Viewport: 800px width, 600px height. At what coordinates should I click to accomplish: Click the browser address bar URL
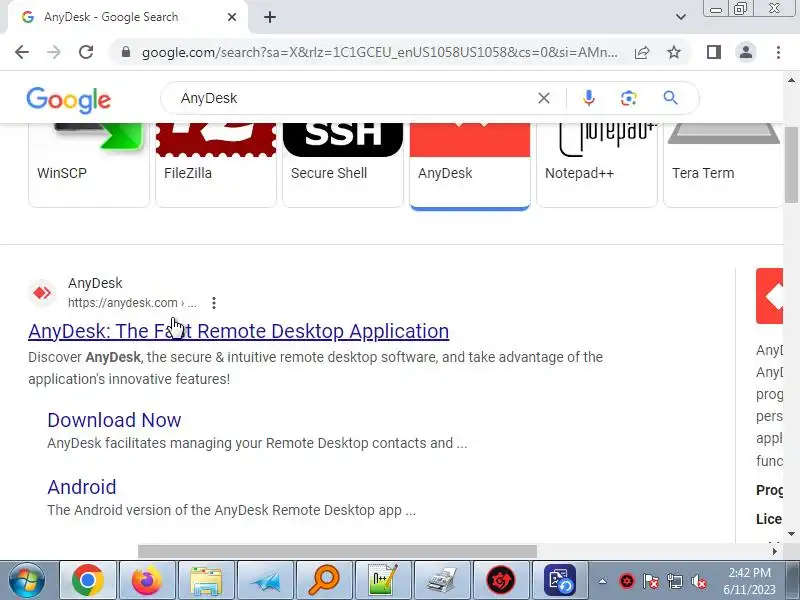click(x=380, y=52)
